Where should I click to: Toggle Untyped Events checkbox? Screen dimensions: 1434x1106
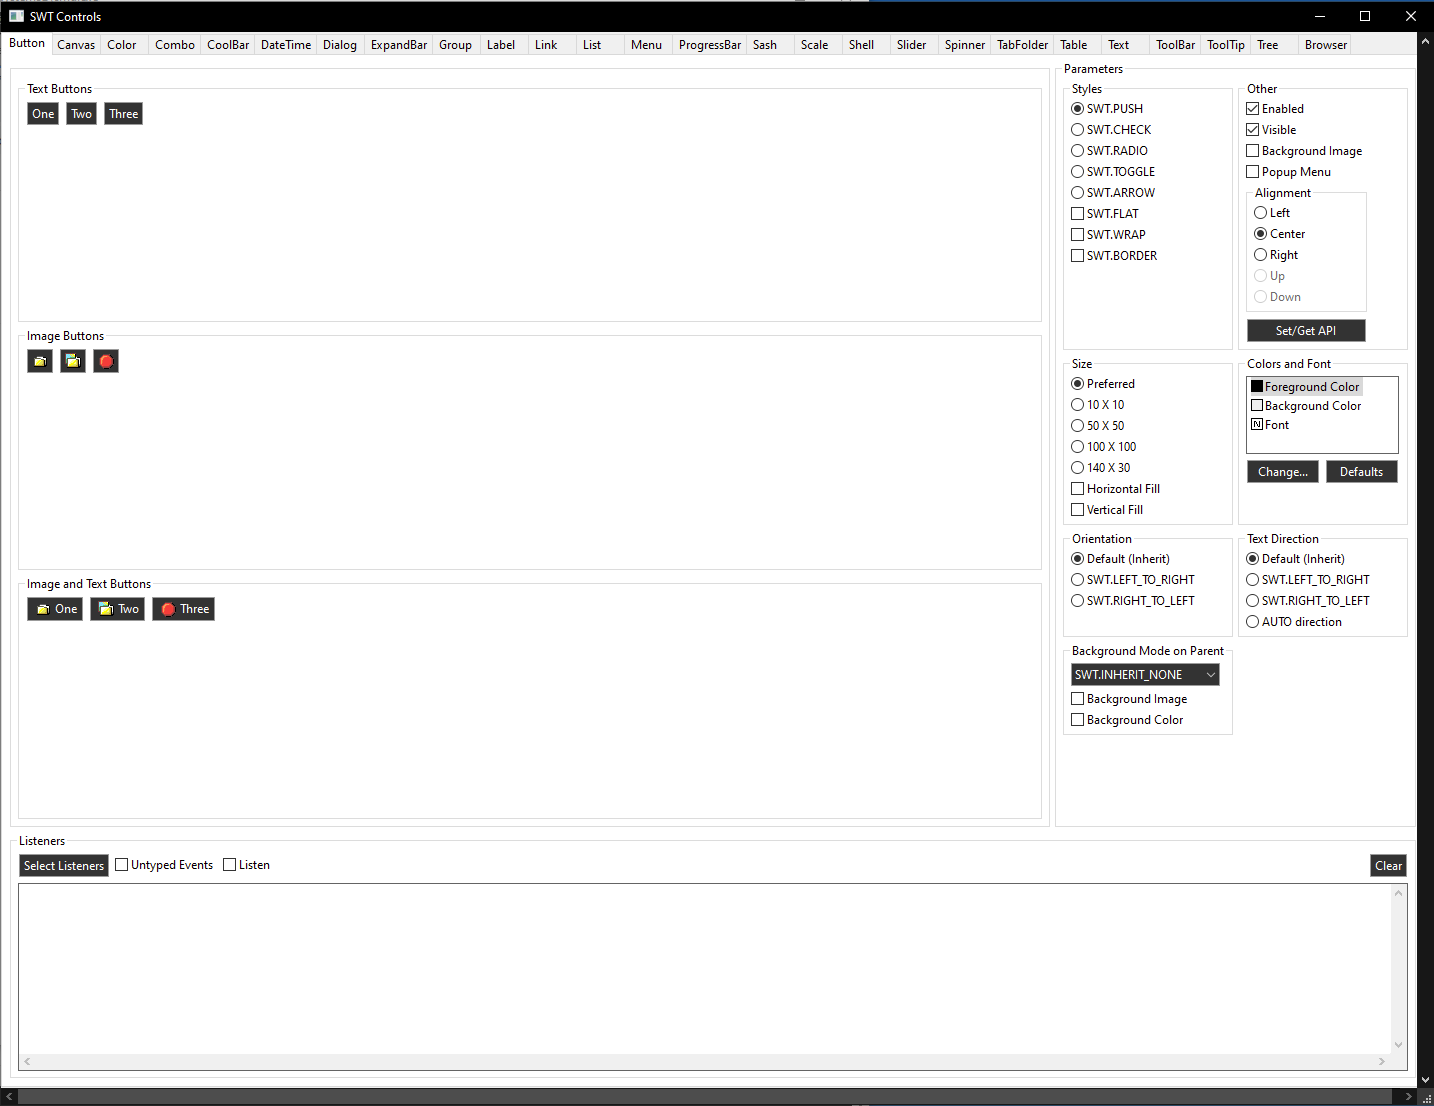[x=164, y=865]
